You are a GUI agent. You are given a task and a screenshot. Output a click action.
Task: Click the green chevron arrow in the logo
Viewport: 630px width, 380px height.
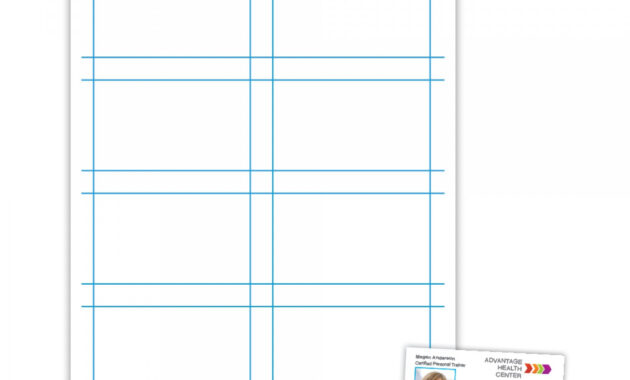pyautogui.click(x=540, y=368)
